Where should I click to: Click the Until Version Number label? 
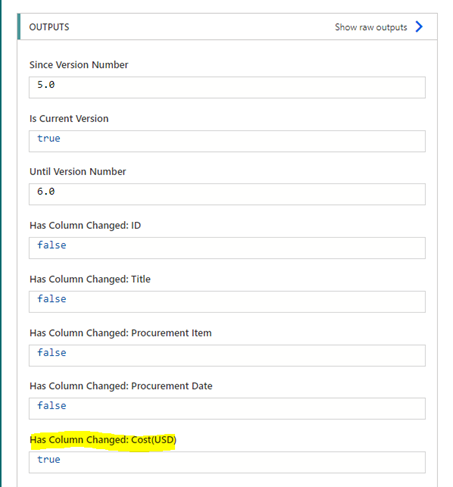(78, 172)
